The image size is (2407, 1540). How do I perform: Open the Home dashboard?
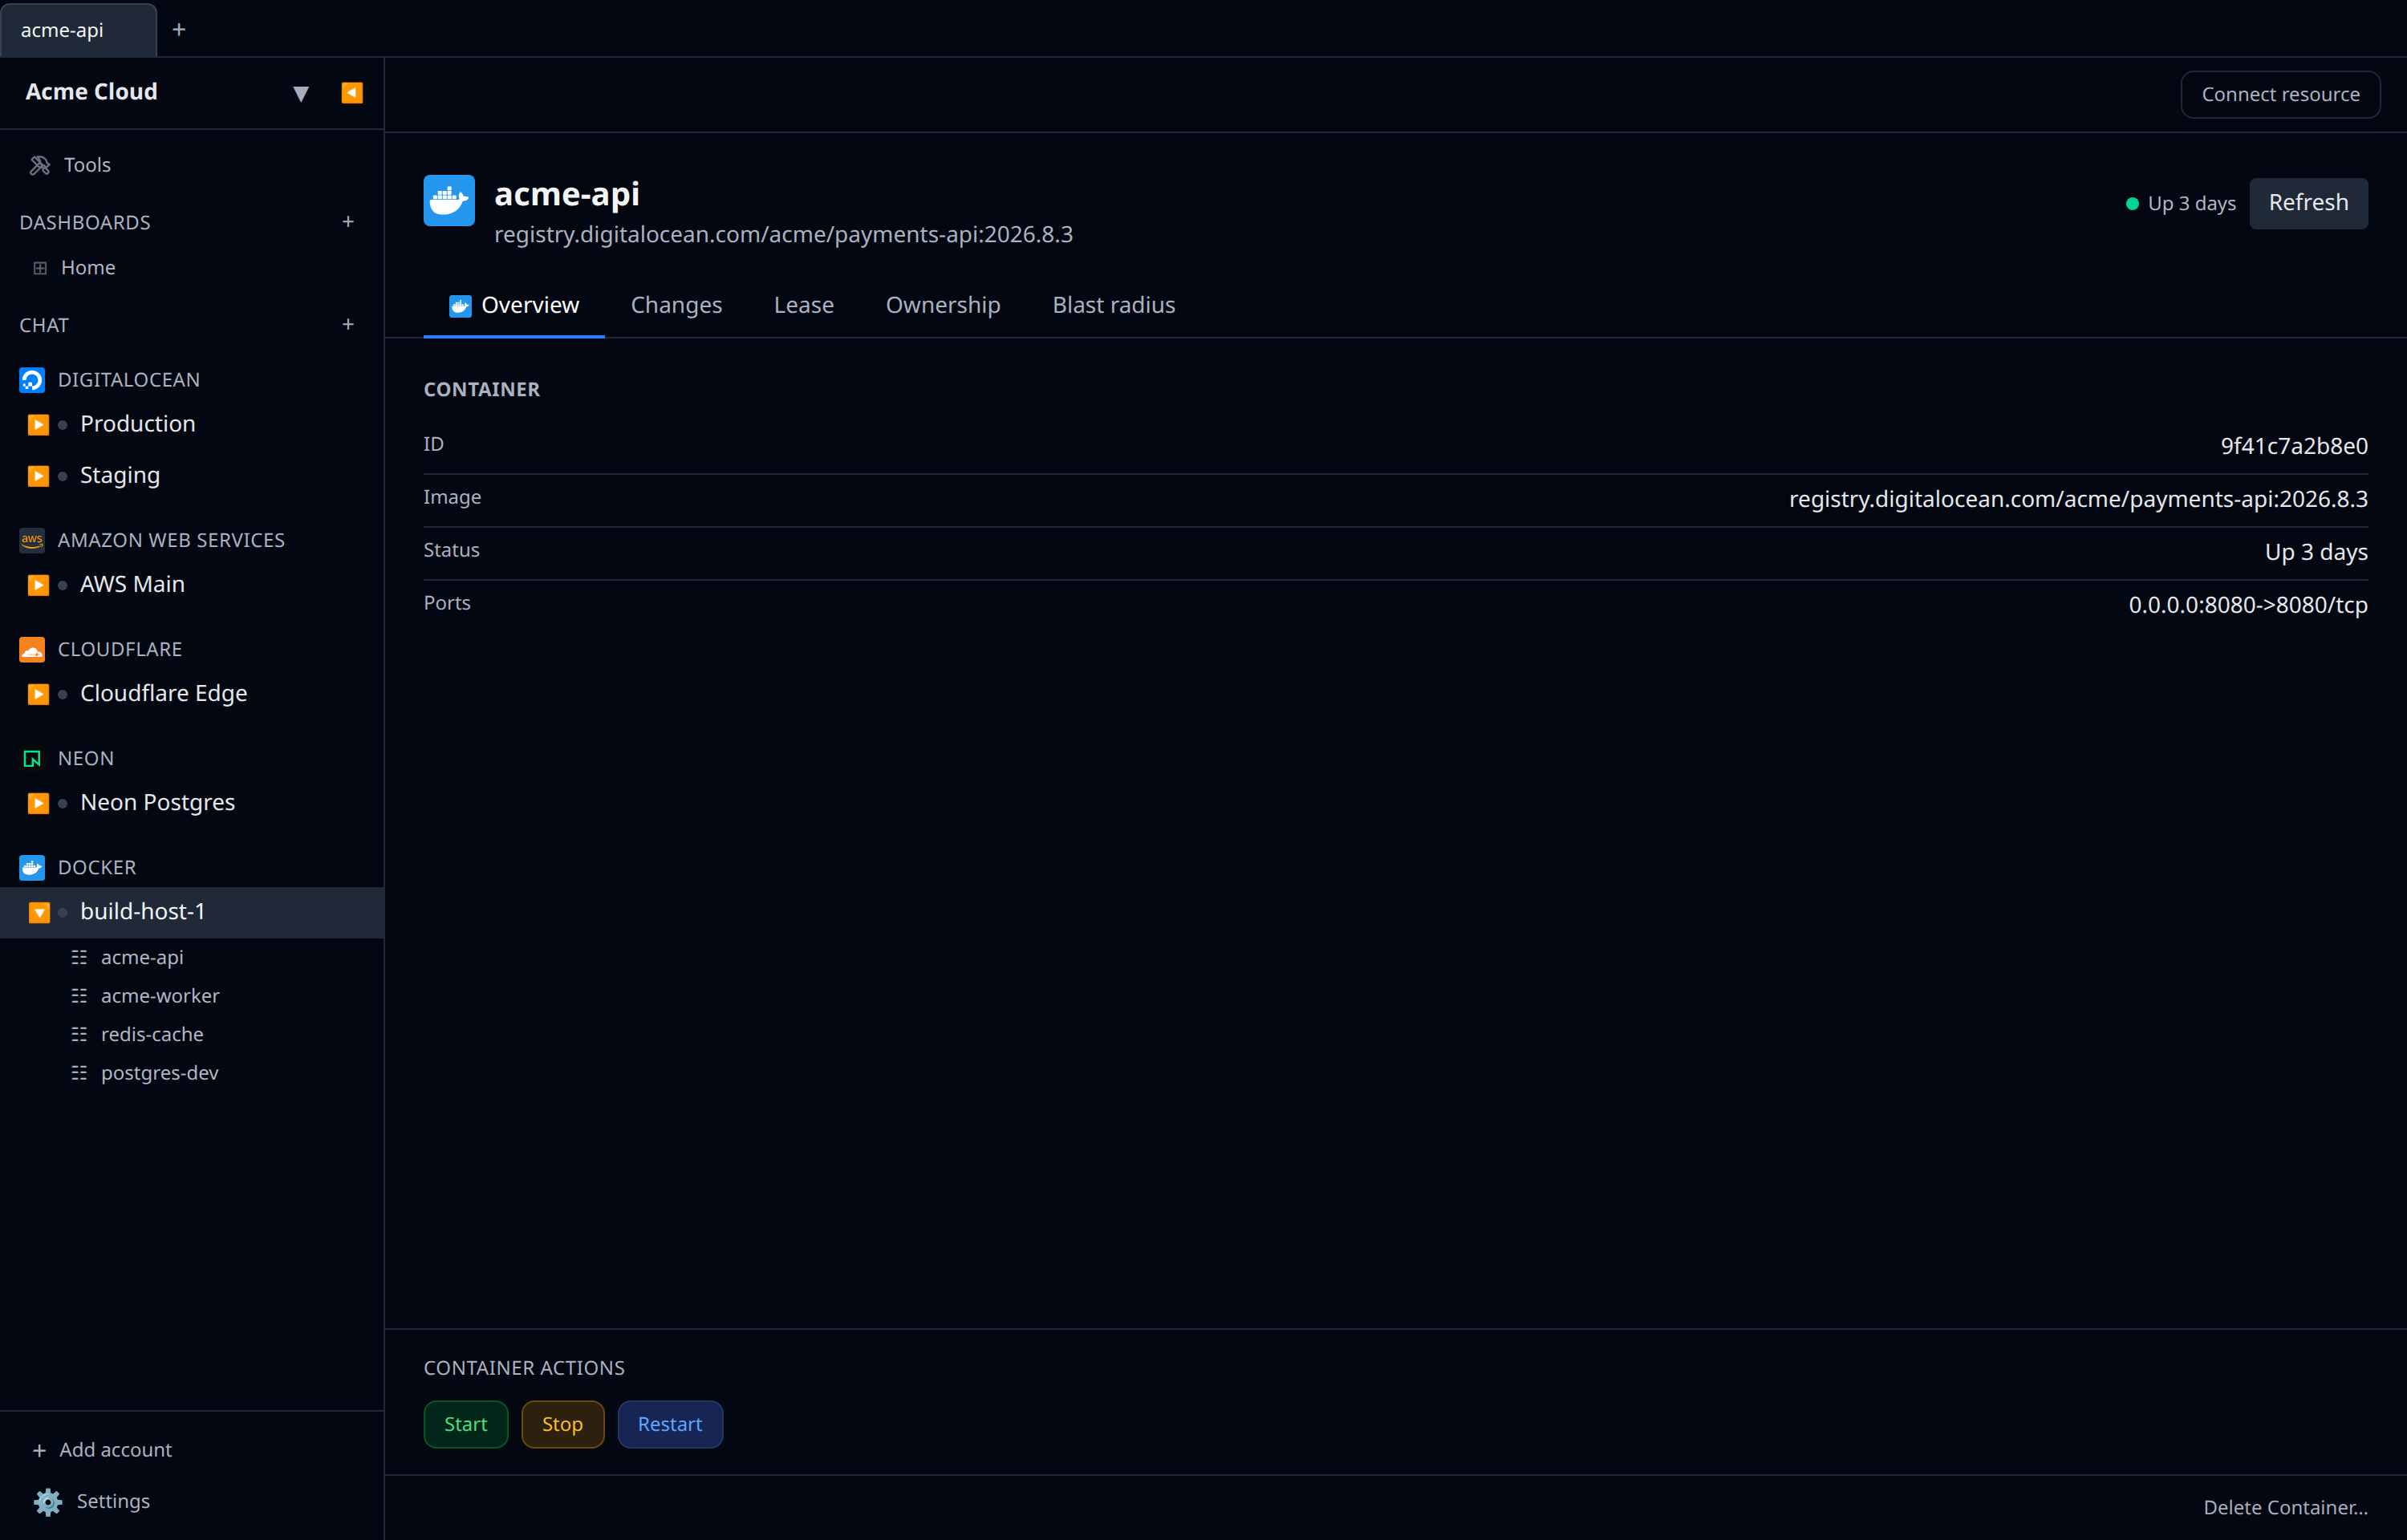click(88, 268)
